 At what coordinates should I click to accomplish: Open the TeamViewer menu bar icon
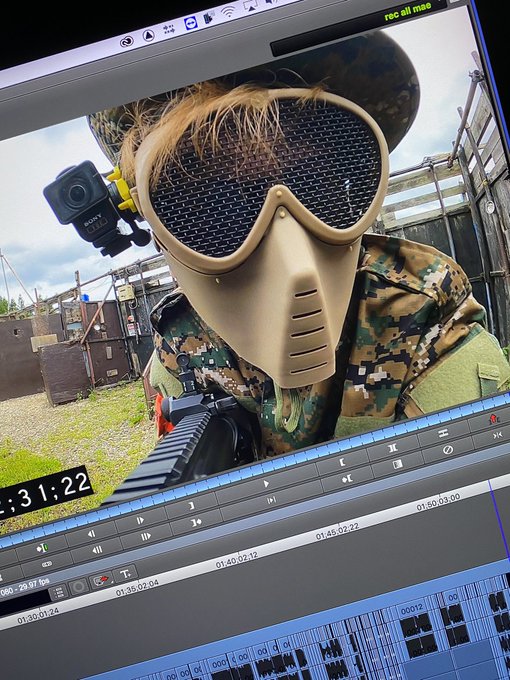pos(190,23)
